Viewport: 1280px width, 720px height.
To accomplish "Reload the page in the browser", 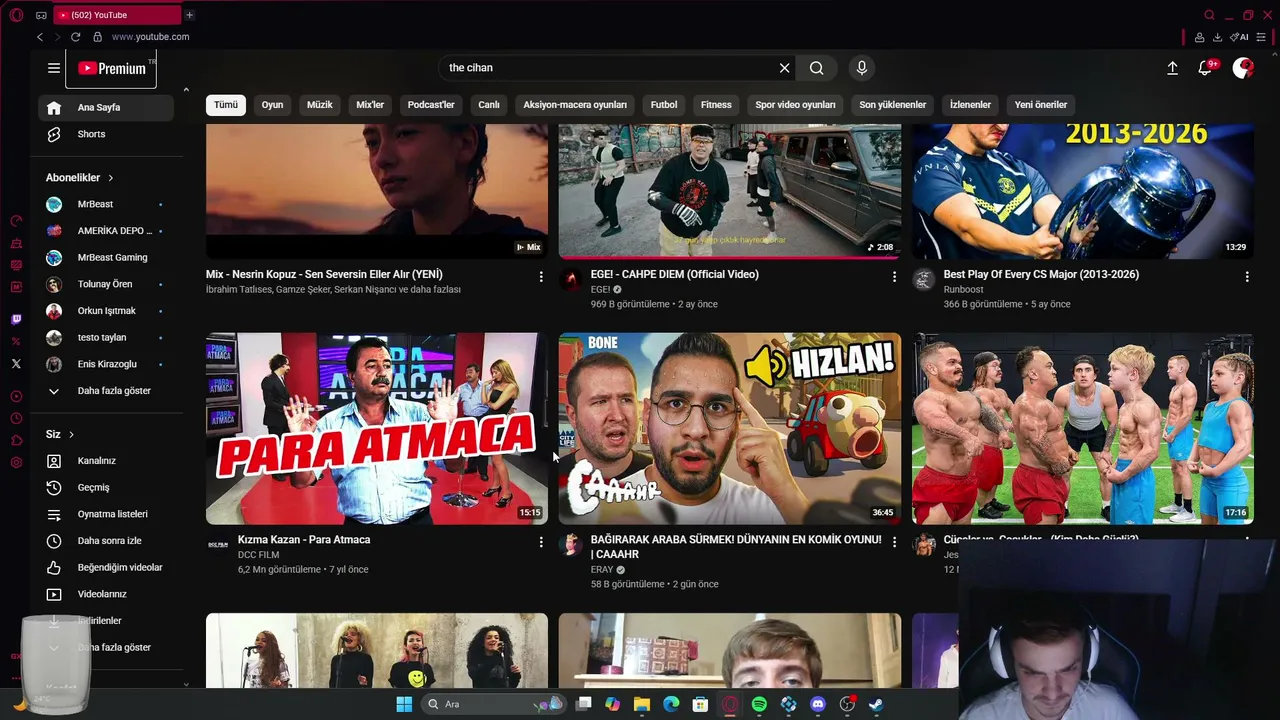I will (x=75, y=37).
